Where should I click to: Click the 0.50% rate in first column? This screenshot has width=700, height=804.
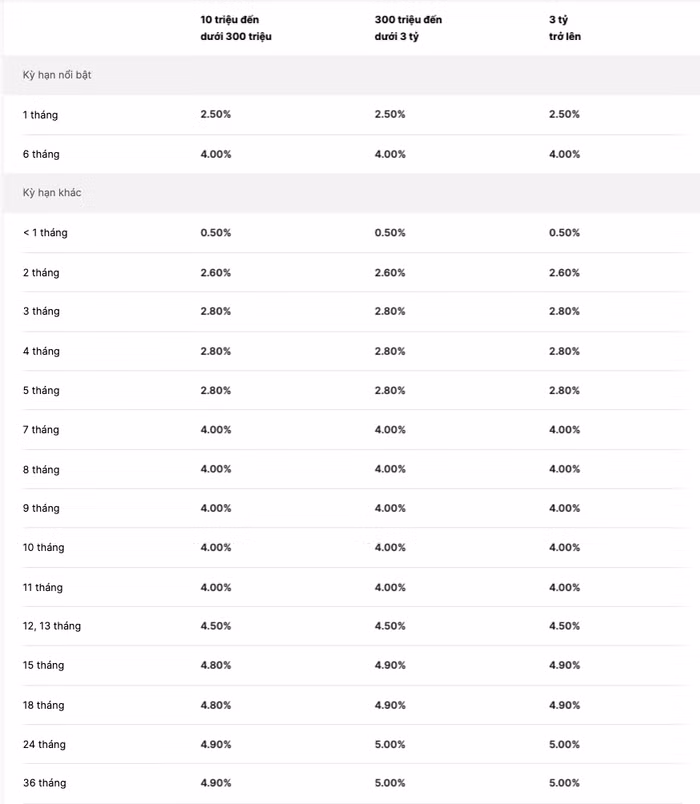pyautogui.click(x=216, y=233)
